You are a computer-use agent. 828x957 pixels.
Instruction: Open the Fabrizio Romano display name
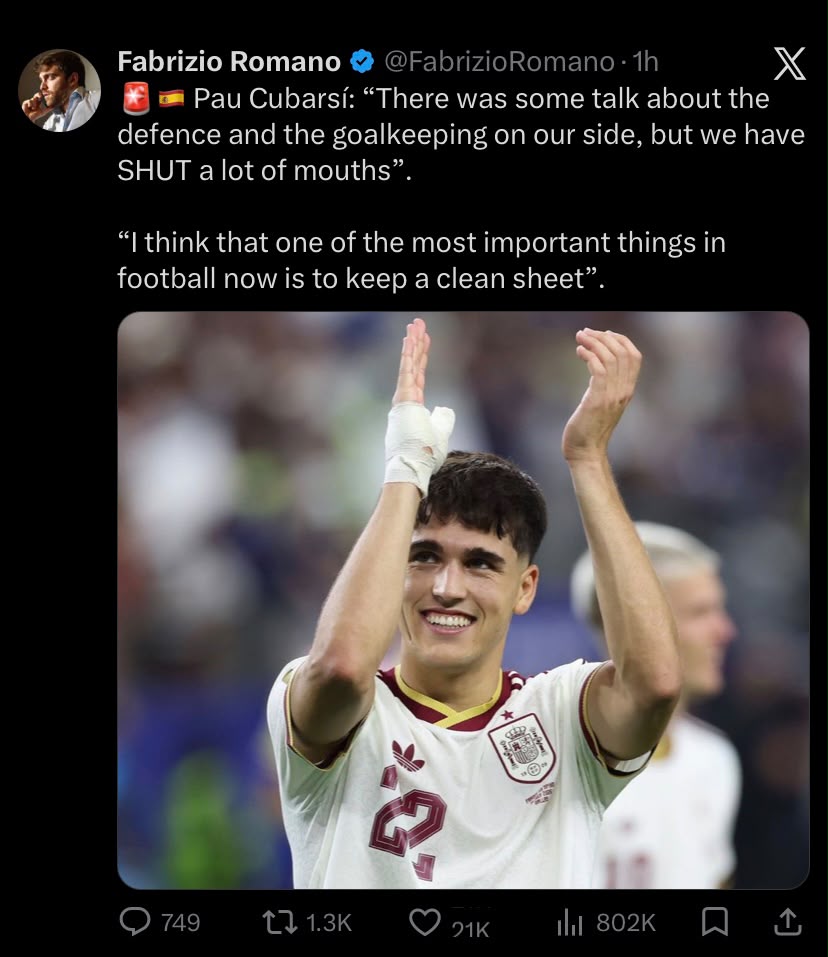pos(229,62)
